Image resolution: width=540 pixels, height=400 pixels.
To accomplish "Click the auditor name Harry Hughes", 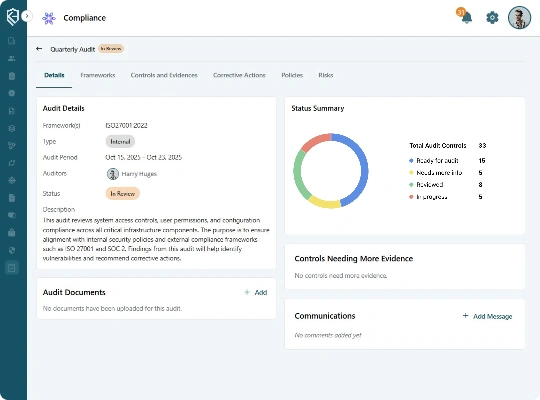I will (139, 174).
